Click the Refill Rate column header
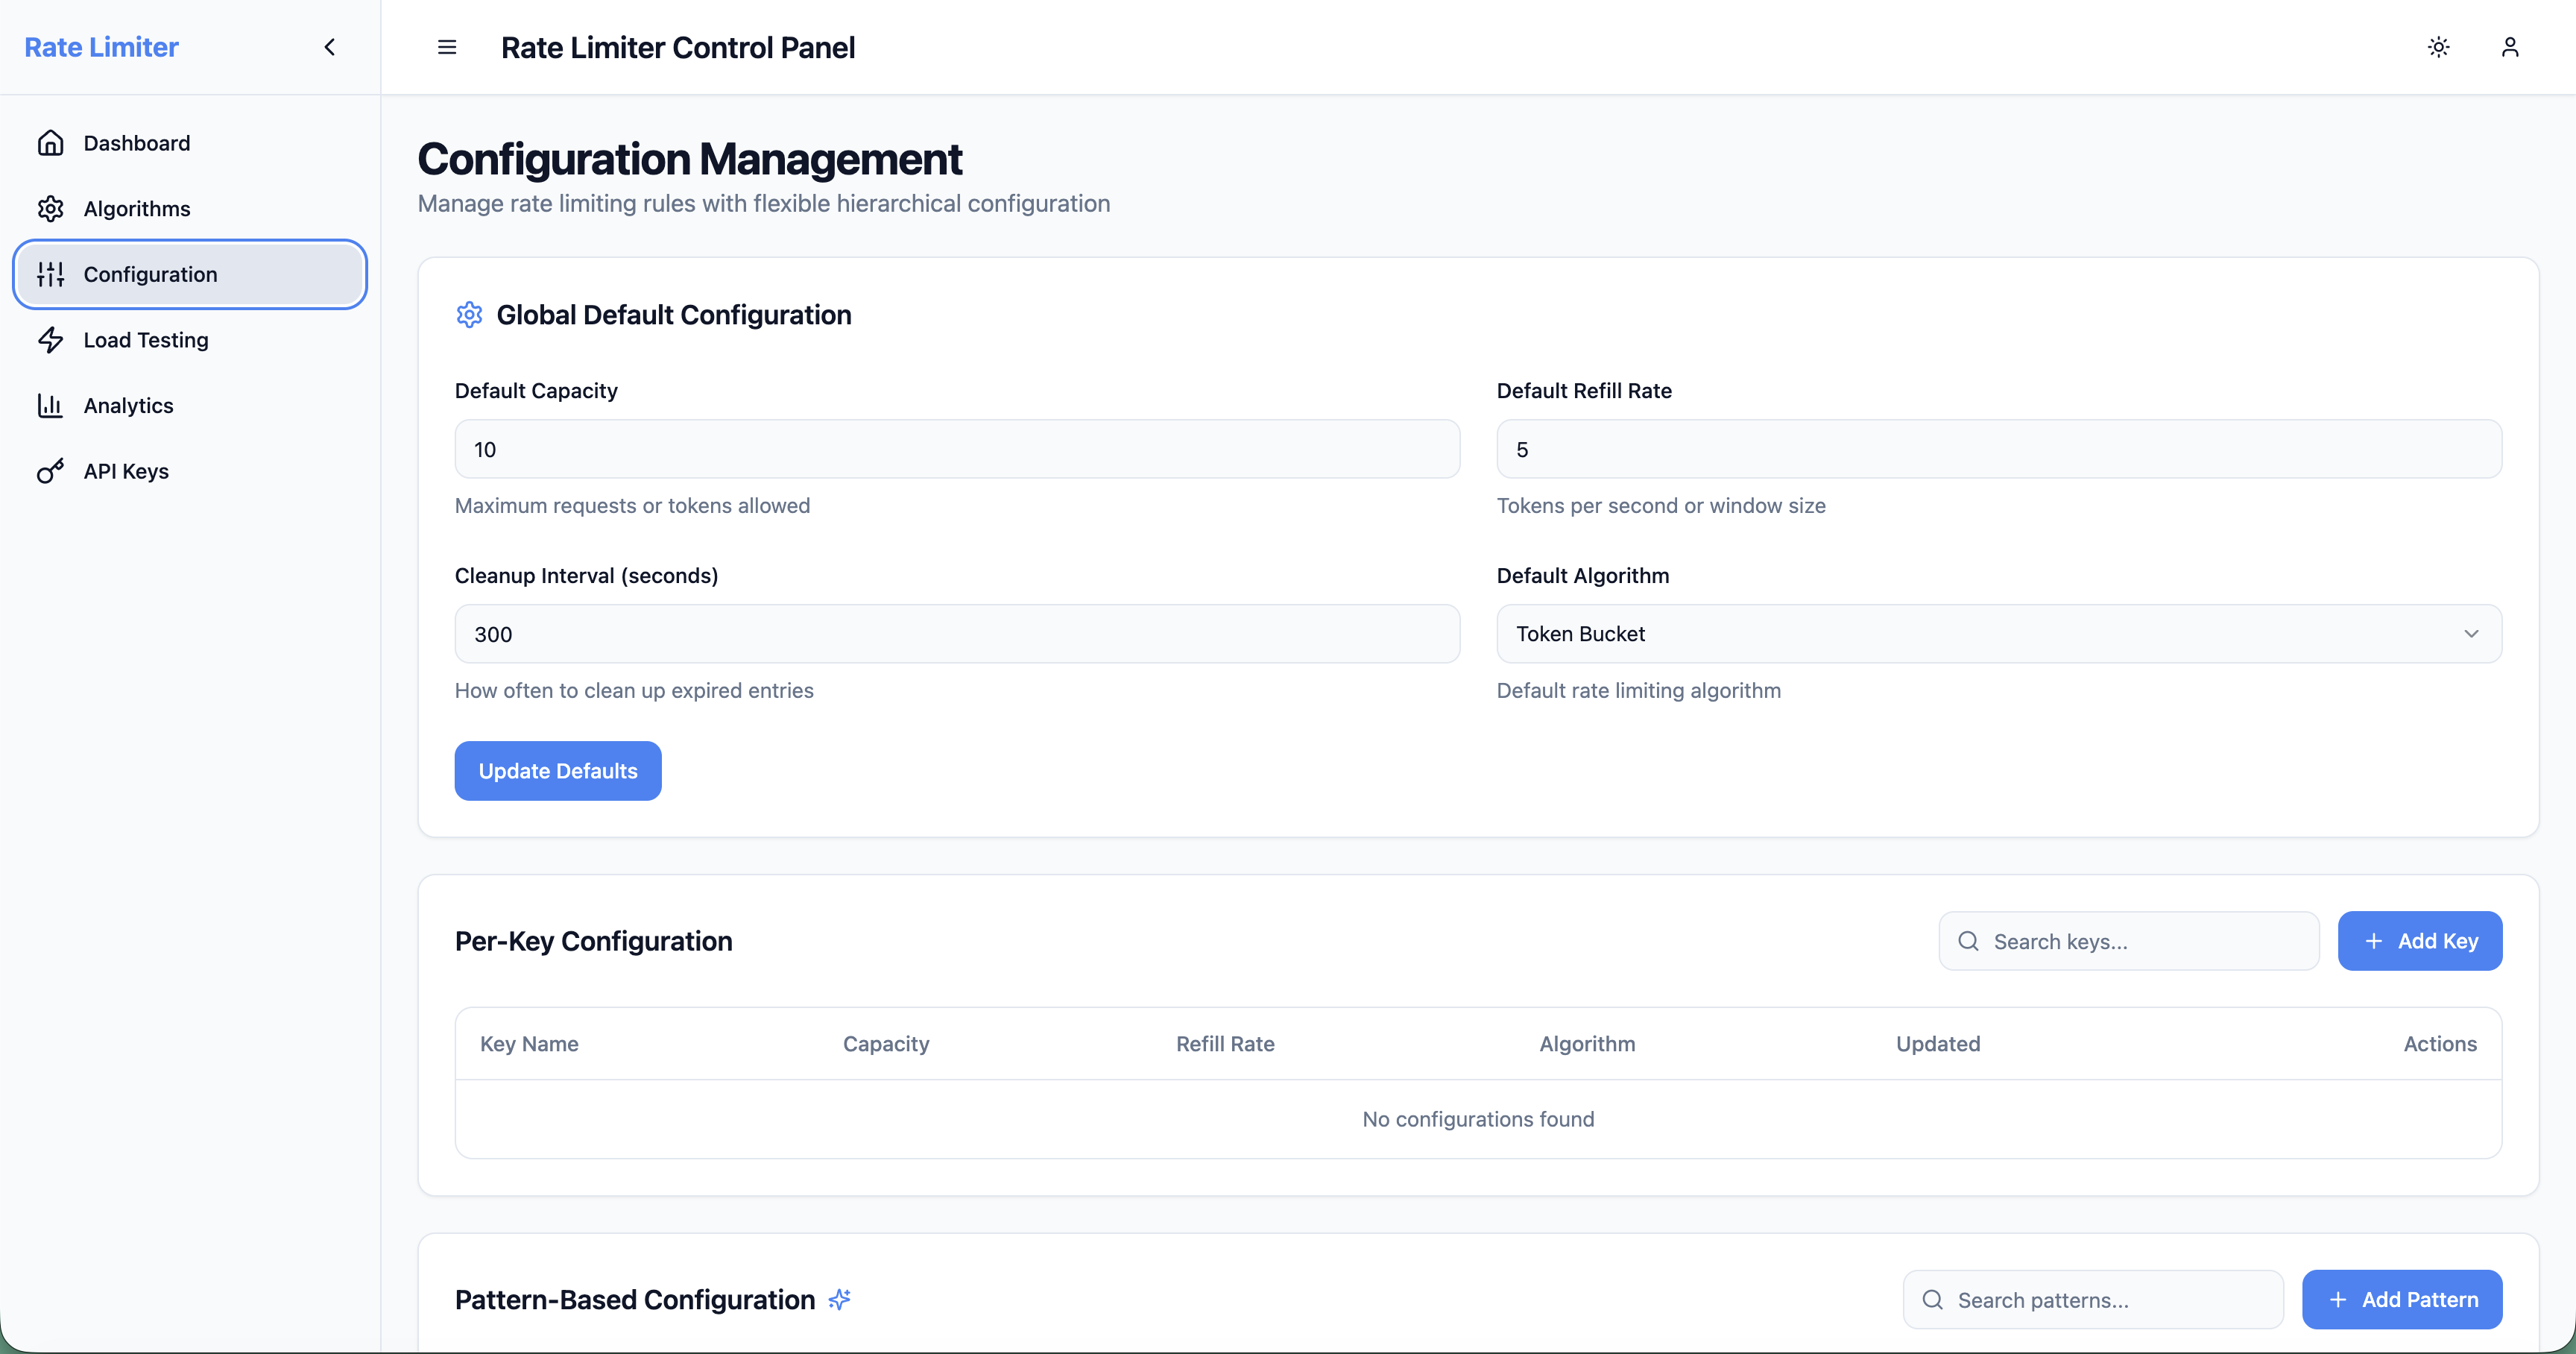The height and width of the screenshot is (1354, 2576). 1225,1044
